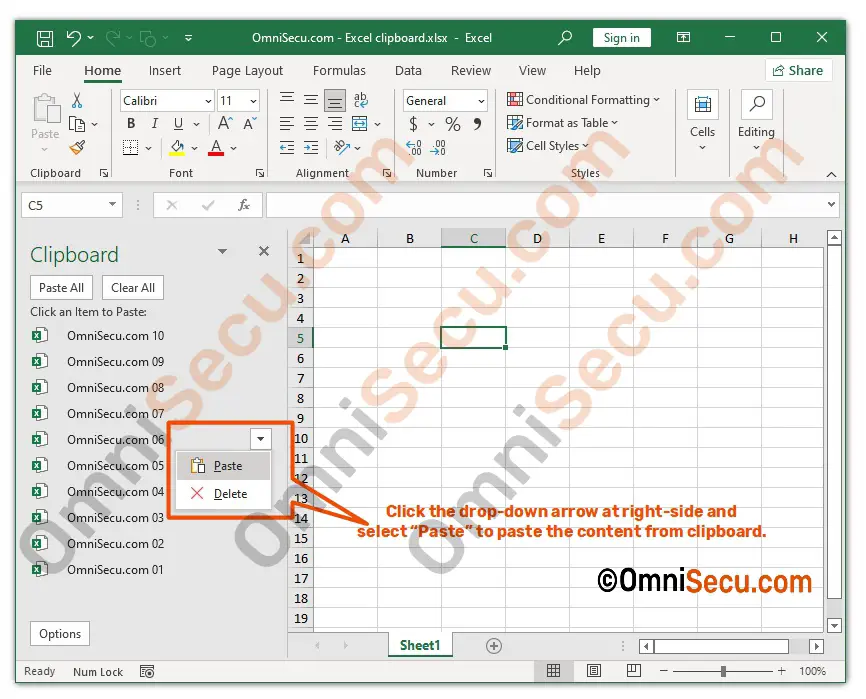Image resolution: width=866 pixels, height=699 pixels.
Task: Click the Save icon in title bar
Action: (45, 38)
